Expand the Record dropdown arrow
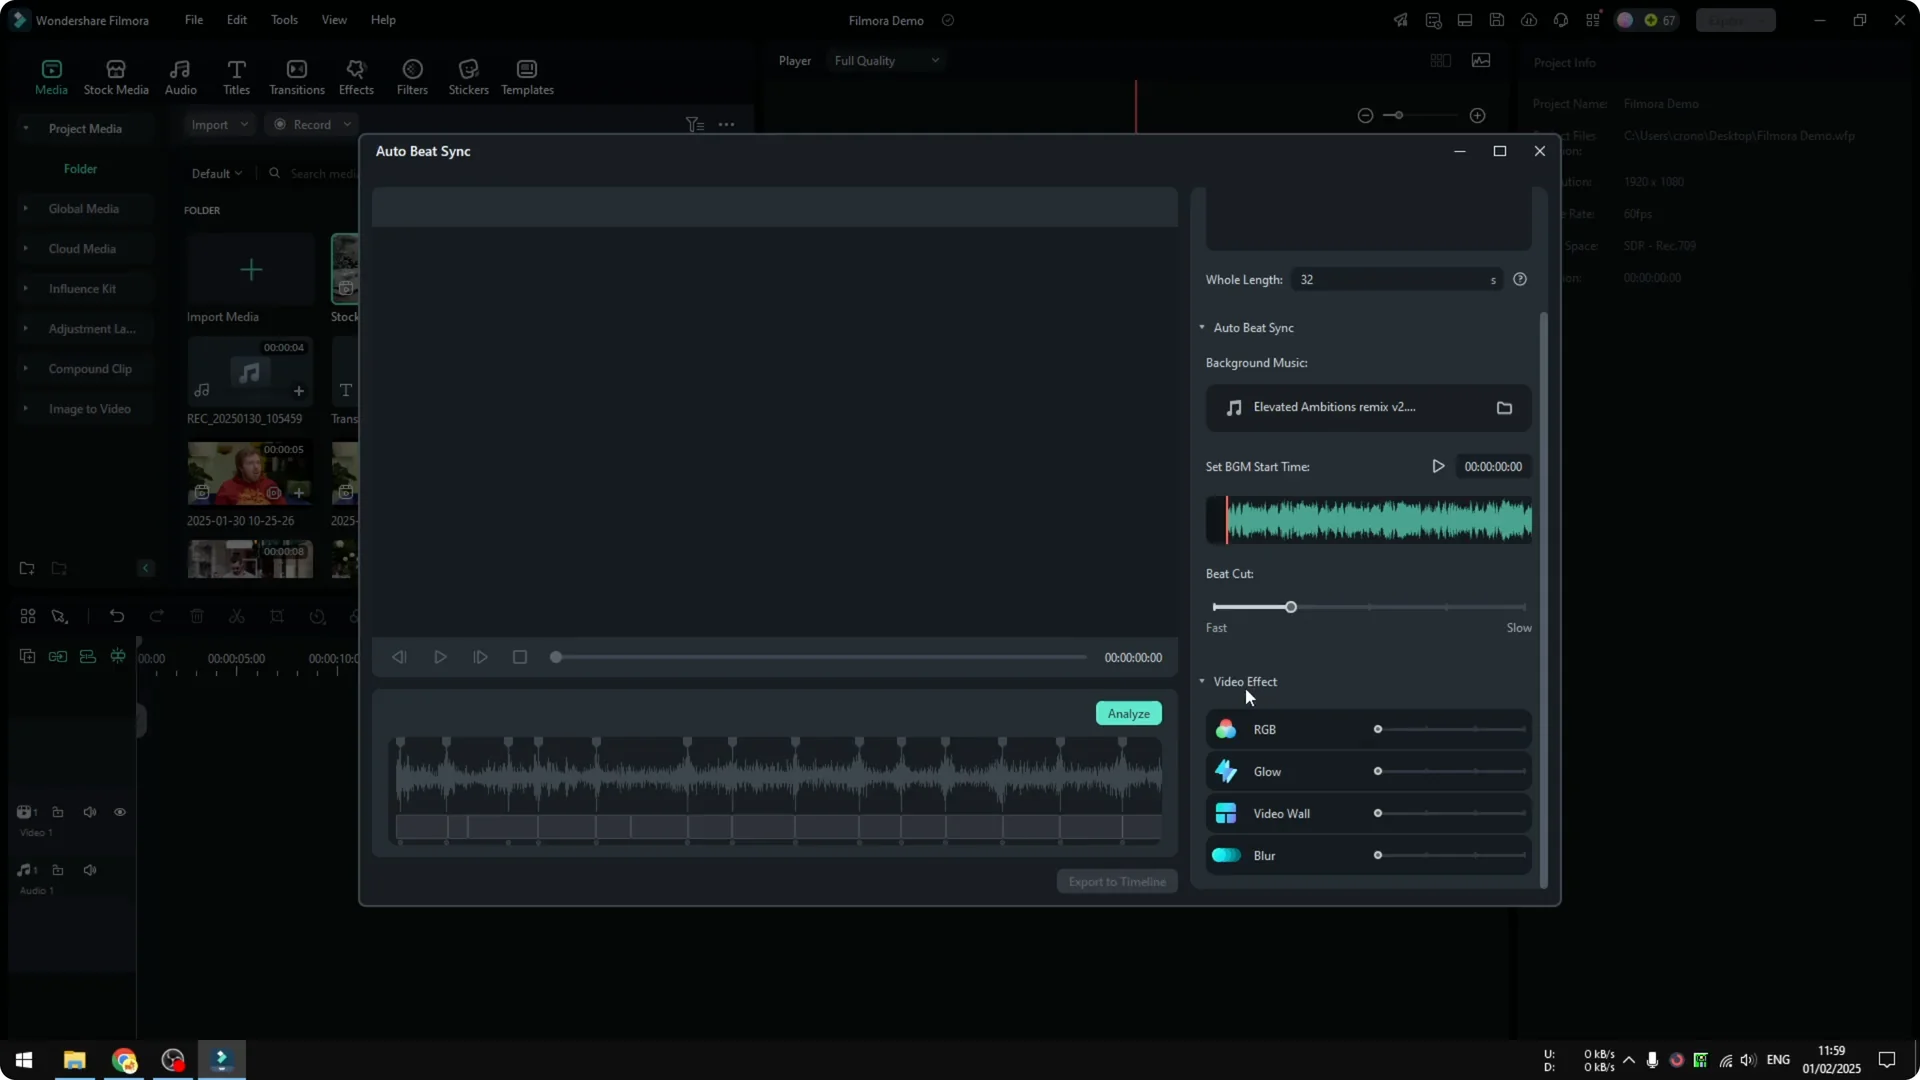 pos(347,124)
